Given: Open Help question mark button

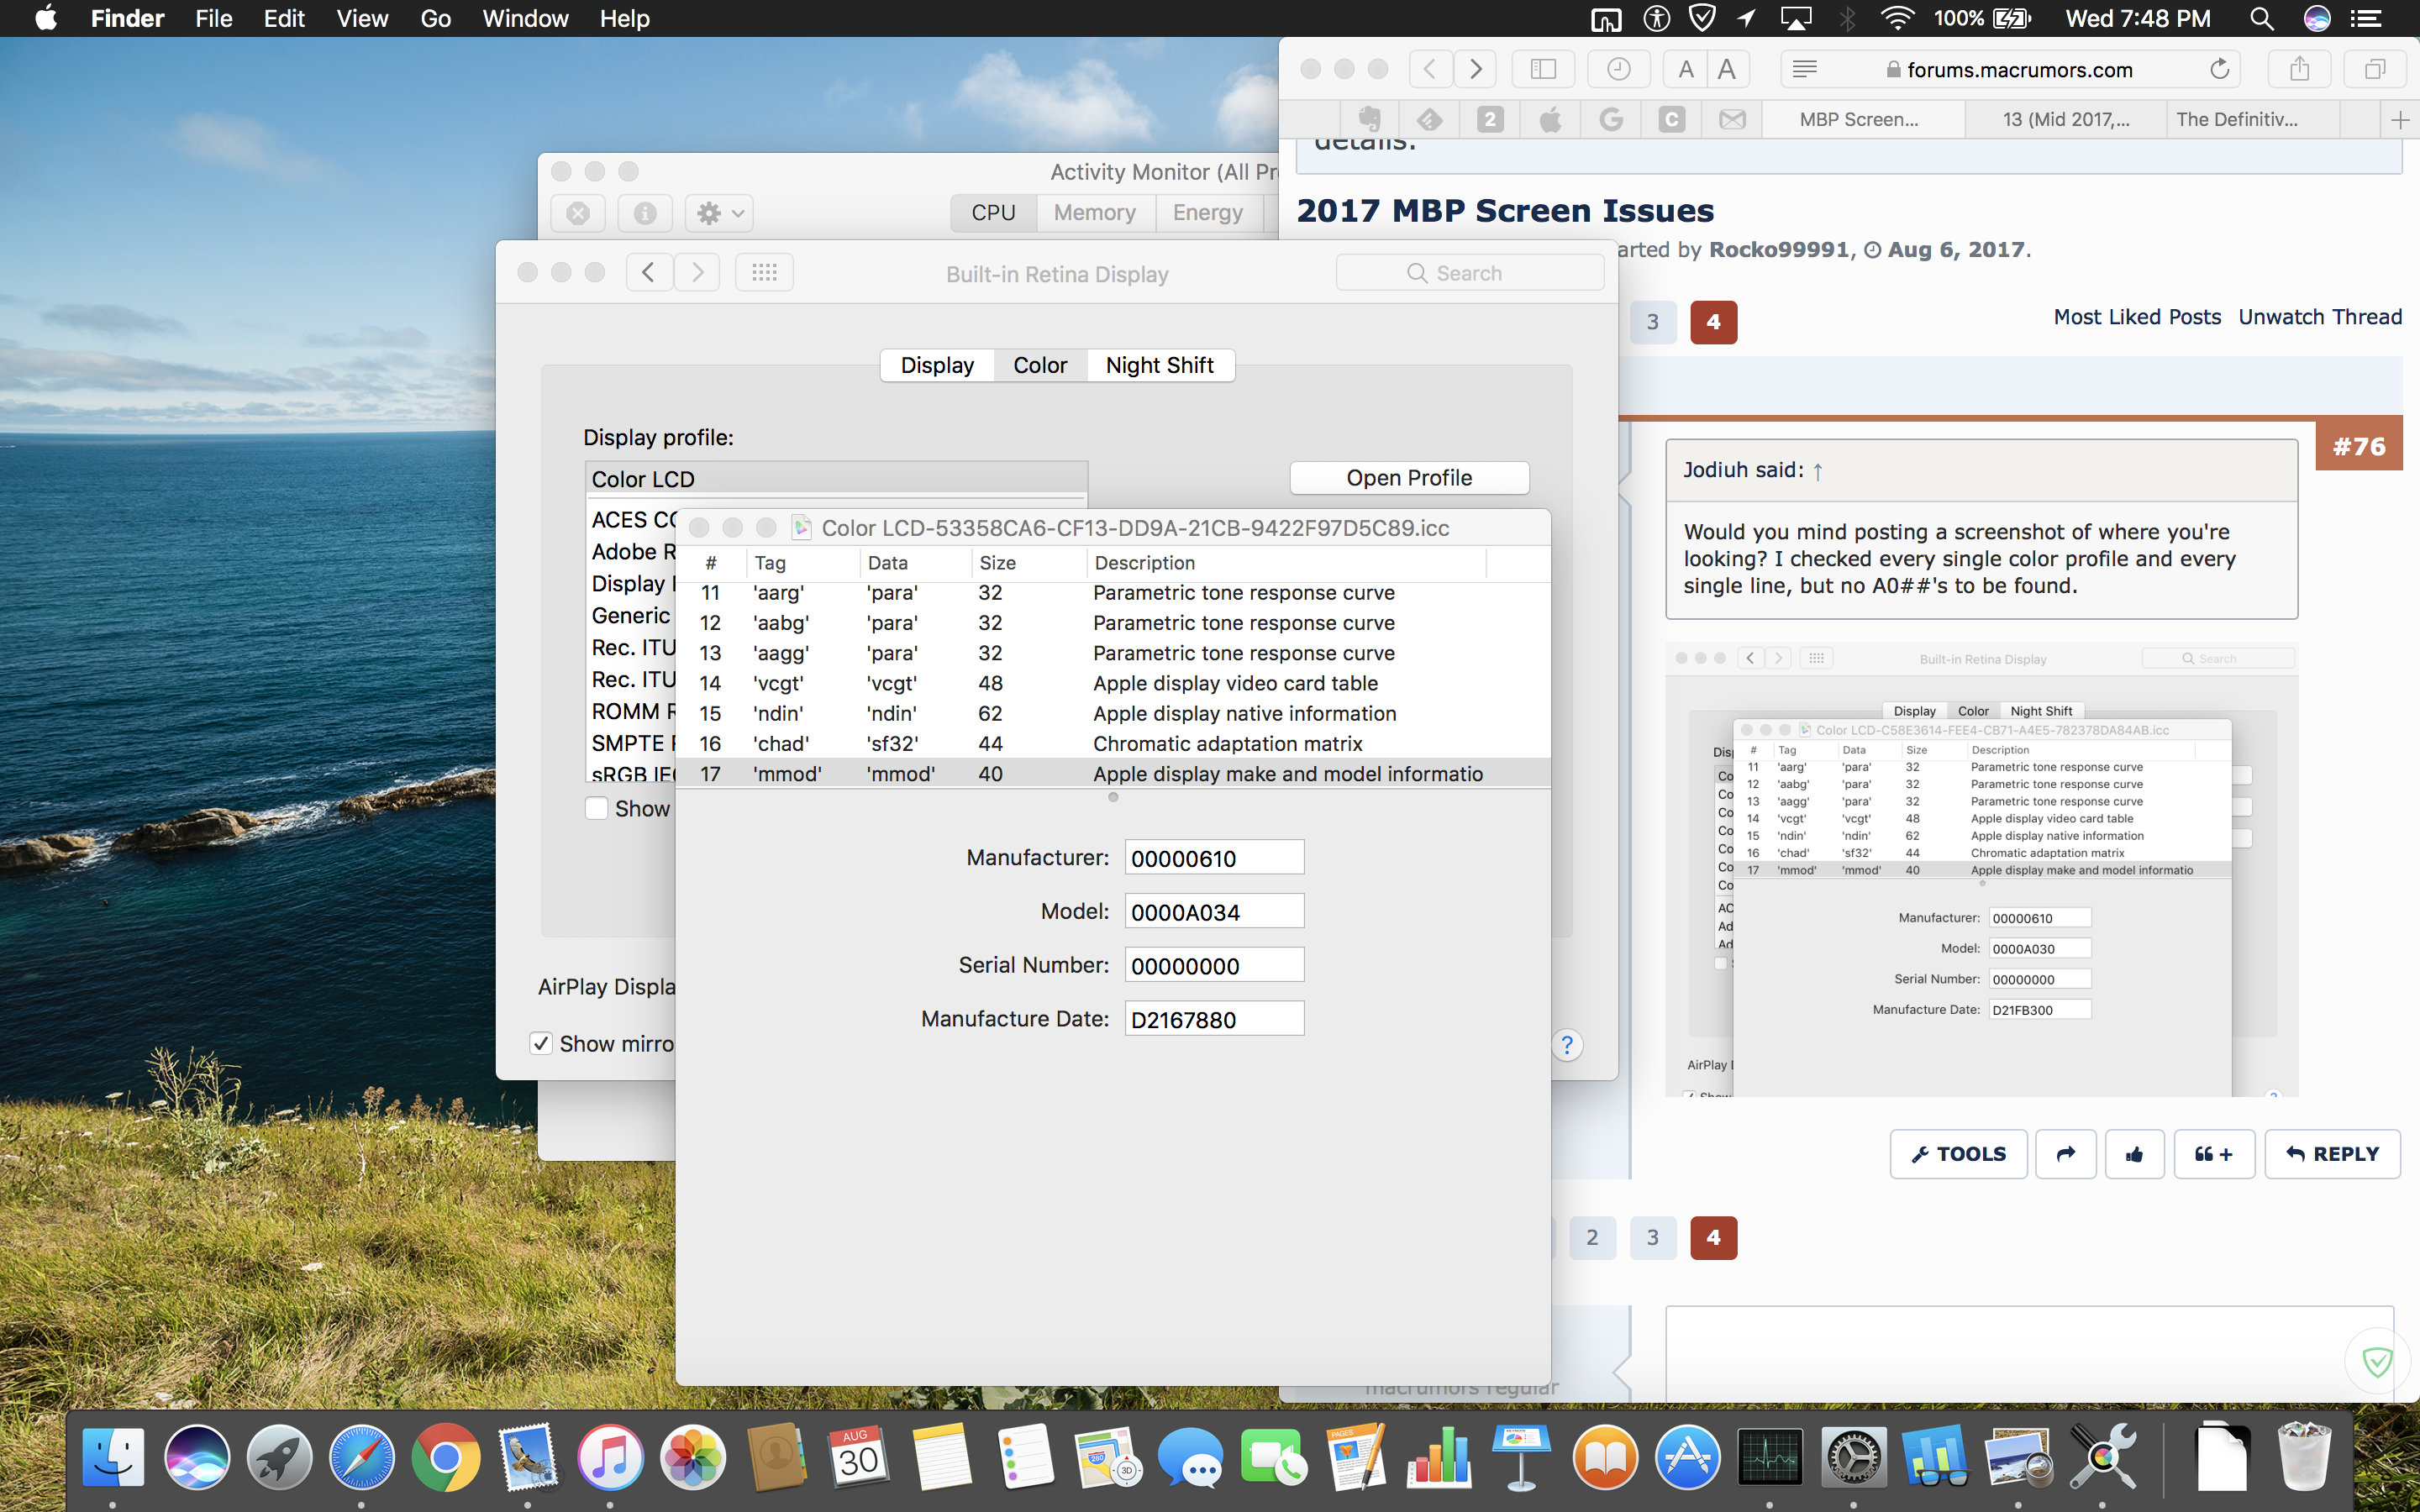Looking at the screenshot, I should pyautogui.click(x=1567, y=1045).
